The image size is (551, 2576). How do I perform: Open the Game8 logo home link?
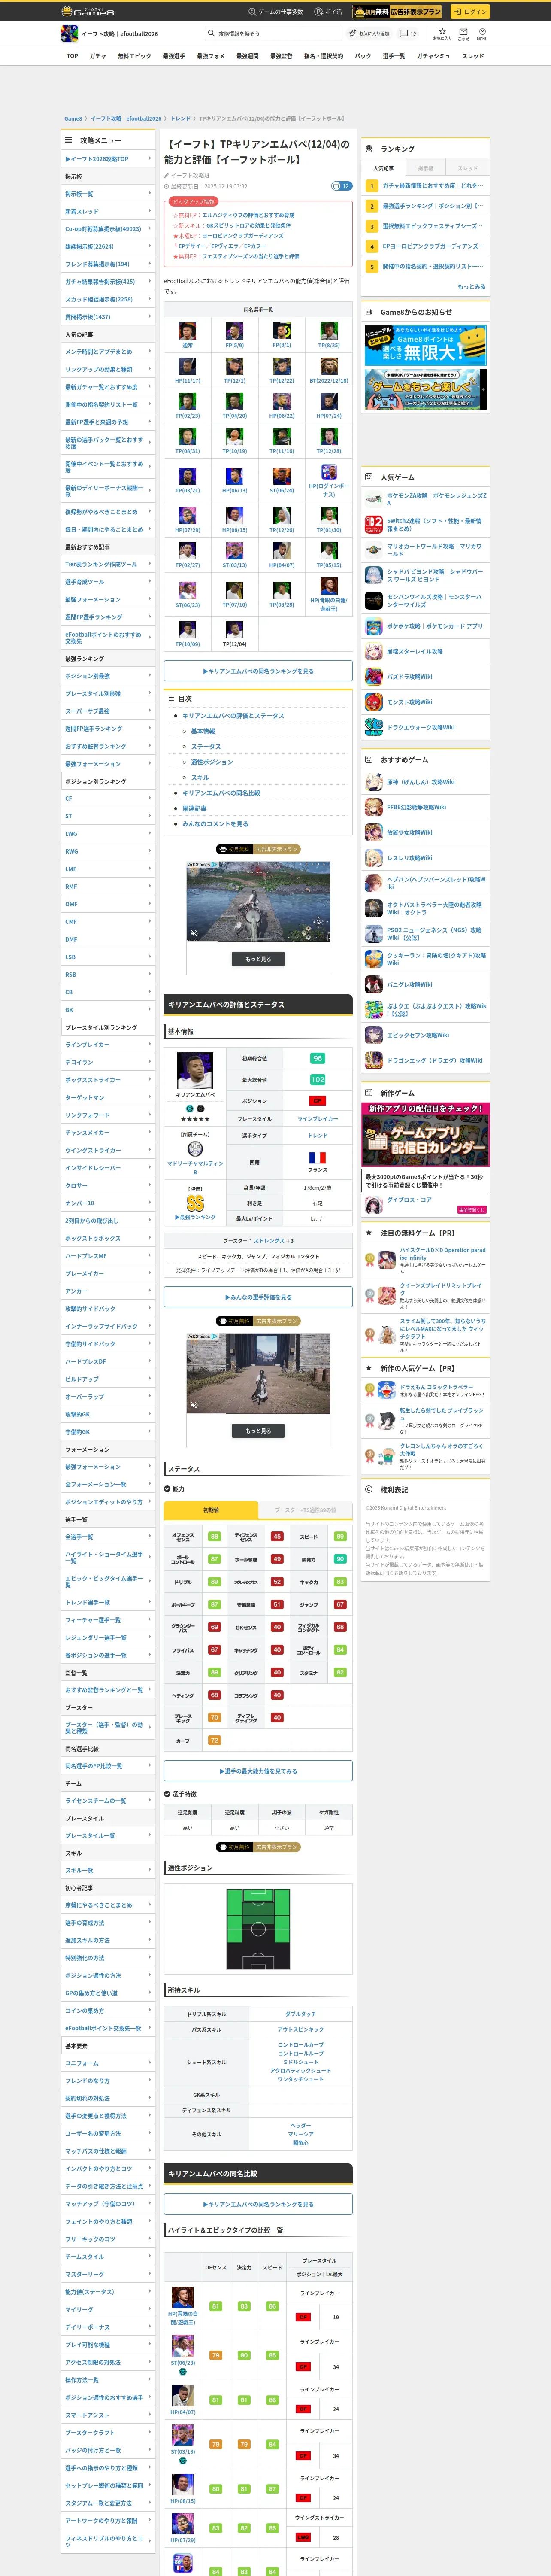point(88,12)
